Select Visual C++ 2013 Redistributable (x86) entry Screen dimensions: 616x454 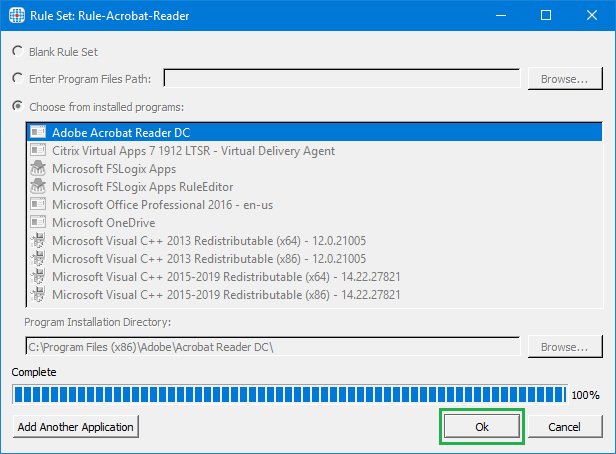(315, 259)
